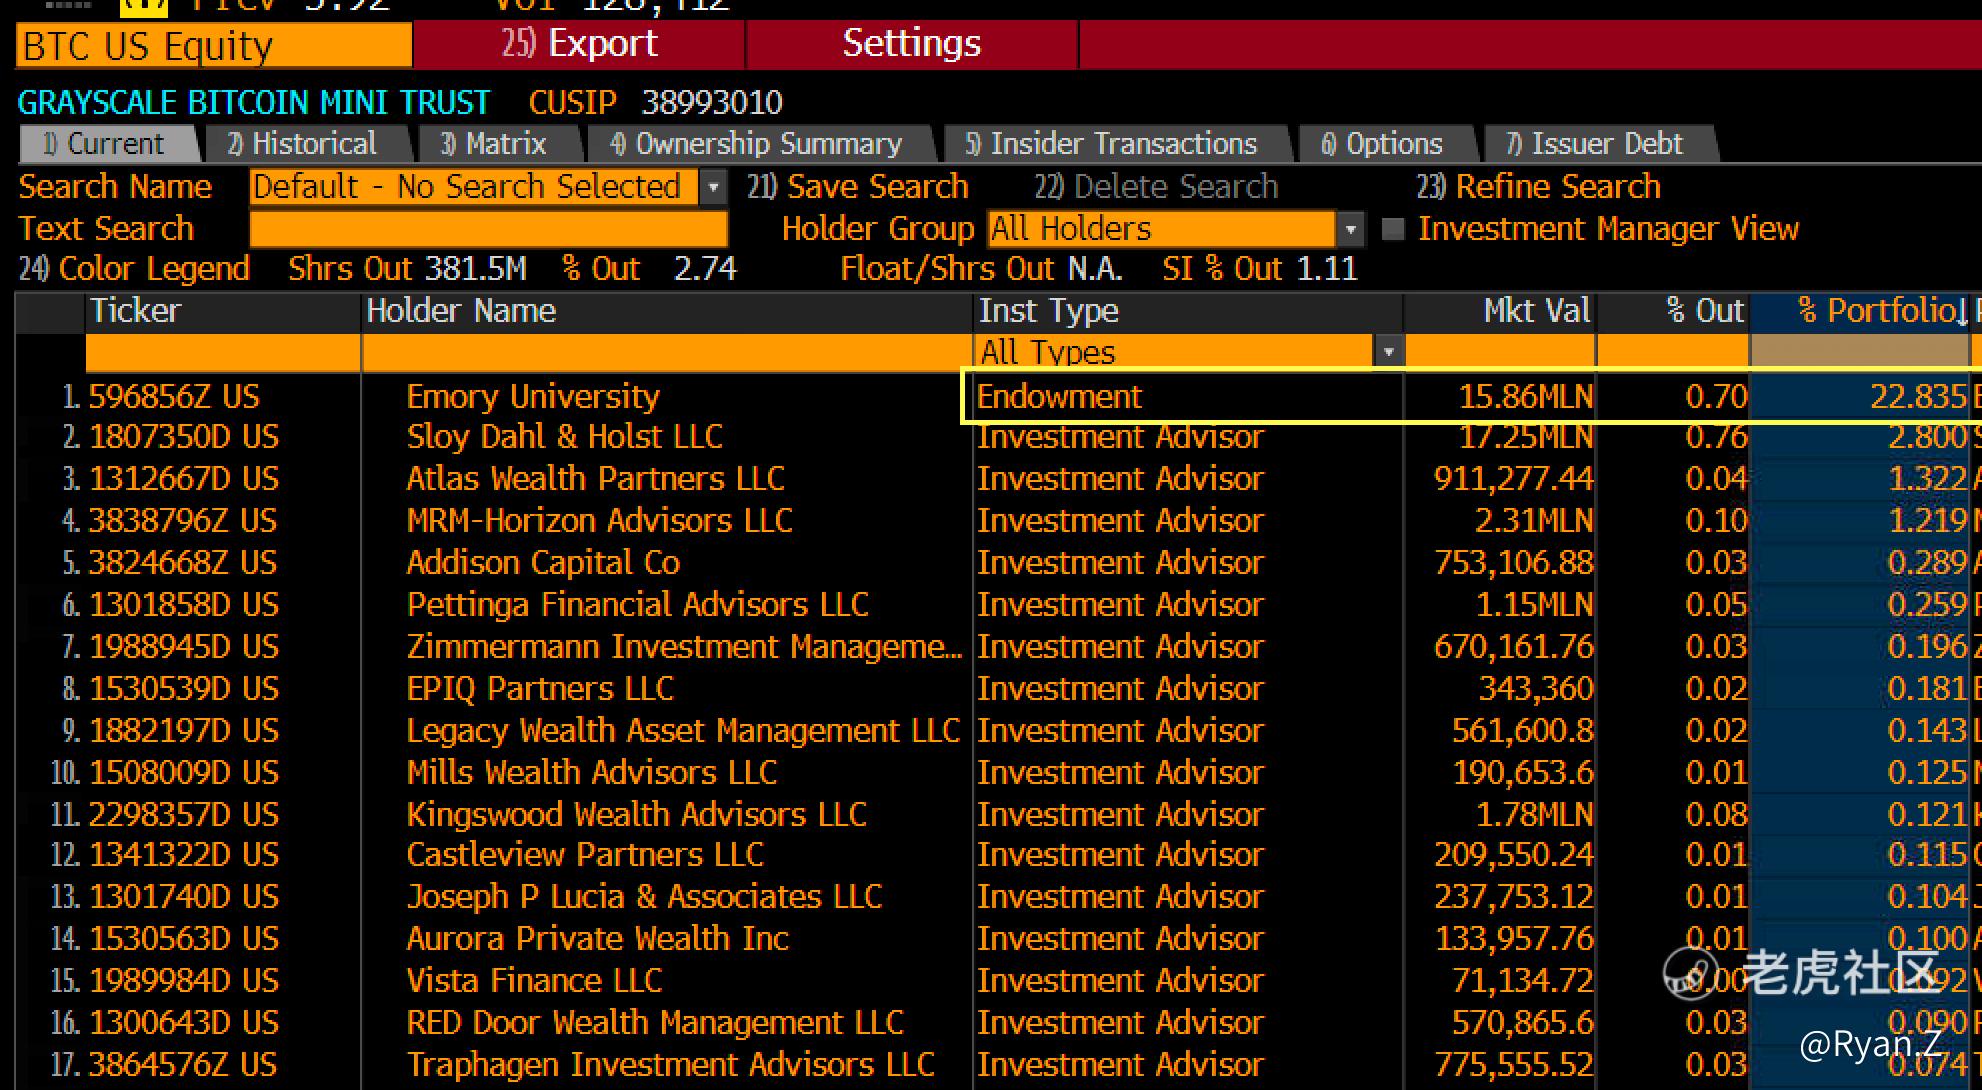Open Settings in the red toolbar
Image resolution: width=1982 pixels, height=1090 pixels.
pos(911,44)
